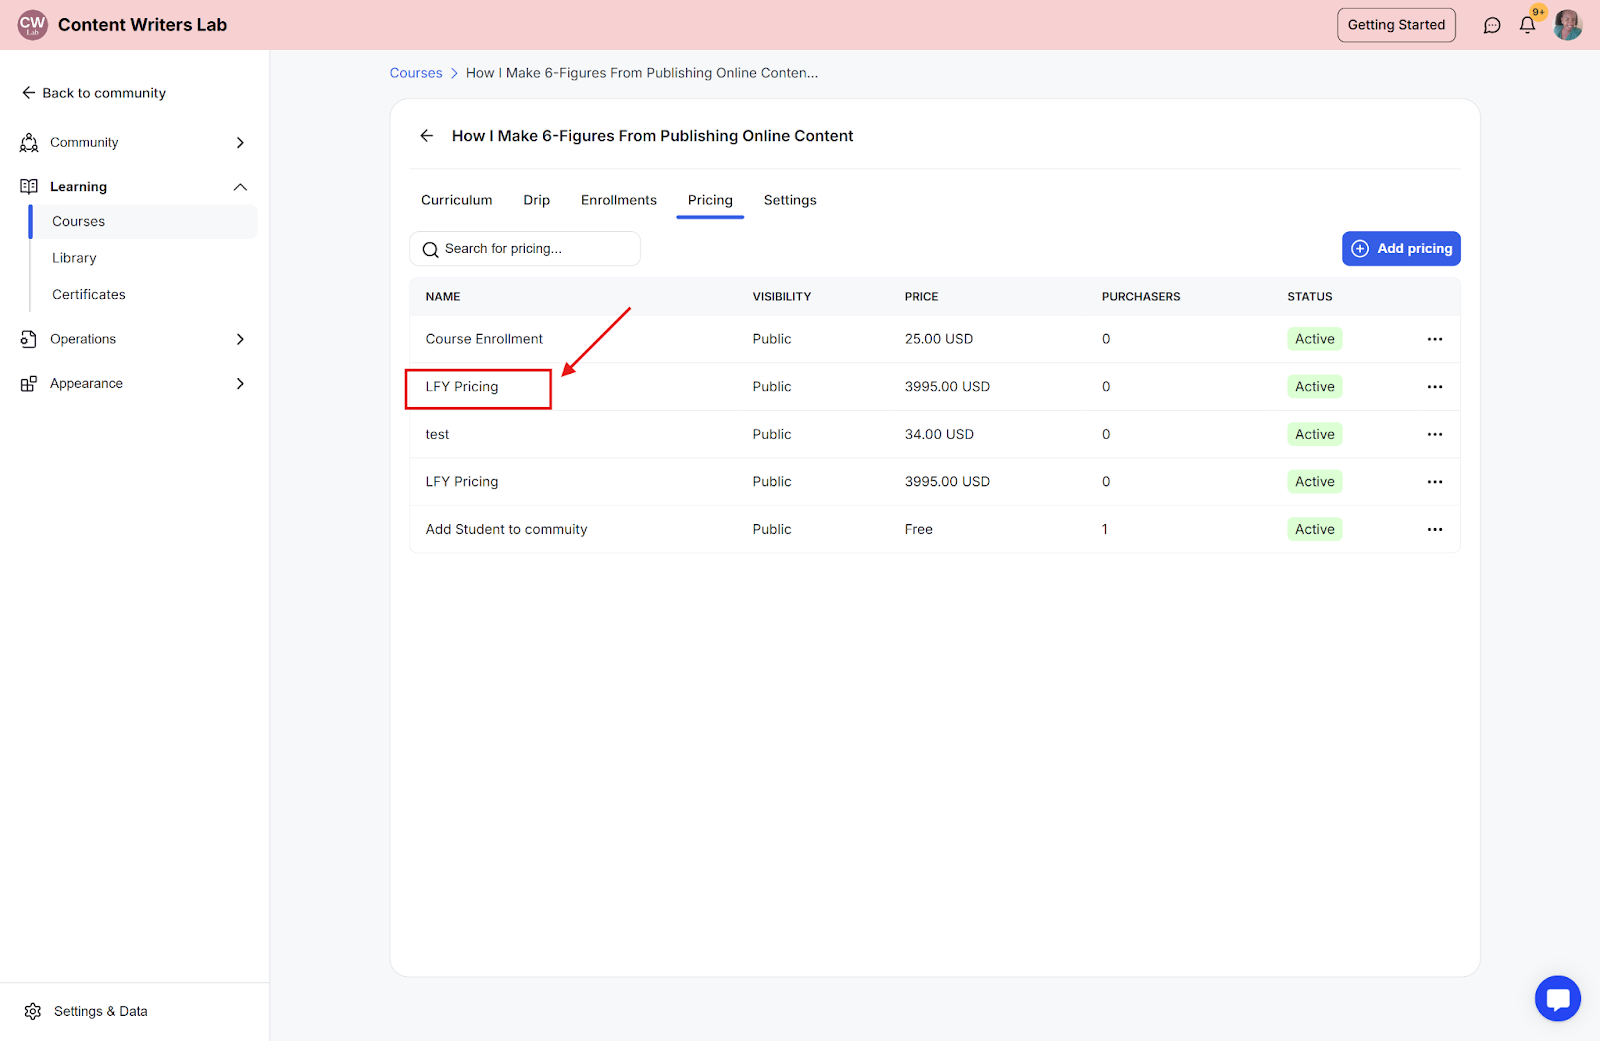Switch to the Enrollments tab
The width and height of the screenshot is (1600, 1041).
click(618, 200)
